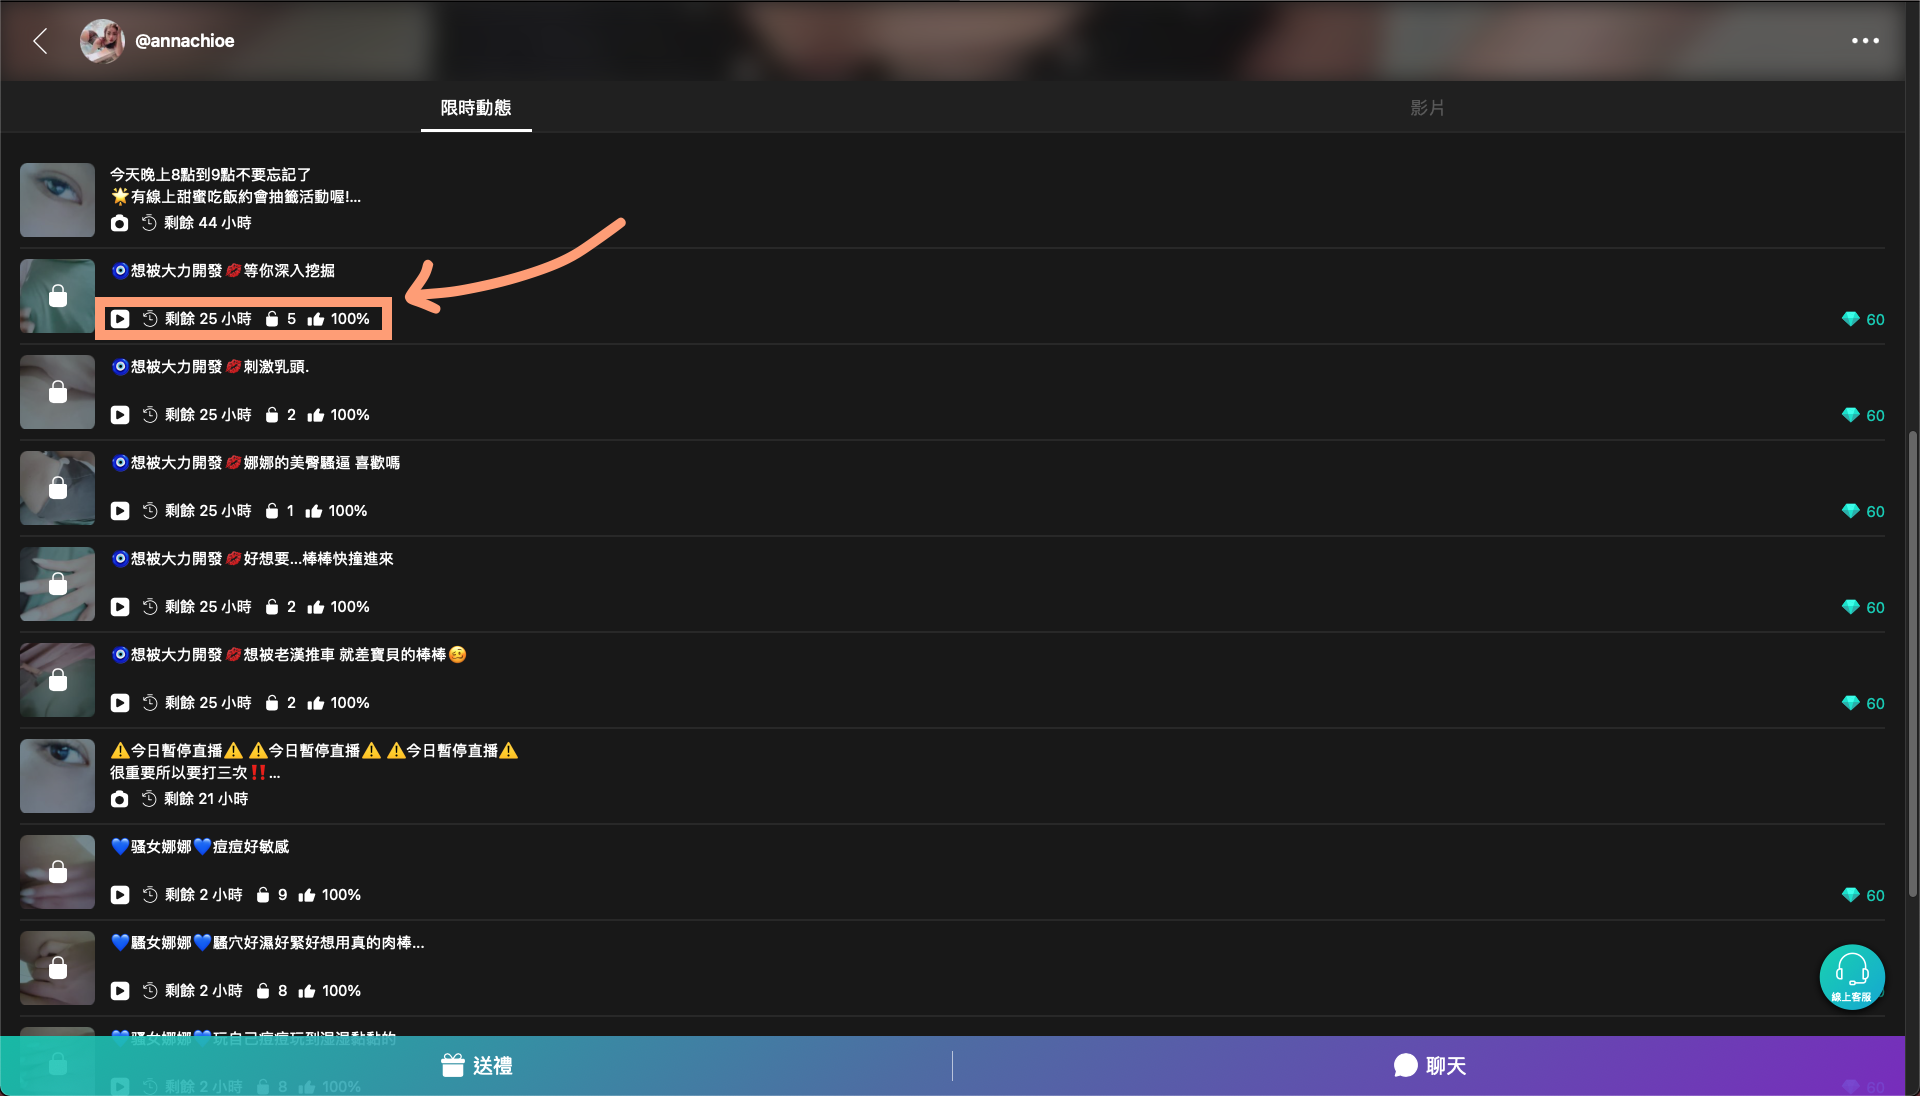
Task: Click clock icon on 想被老漢推車 row
Action: tap(150, 703)
